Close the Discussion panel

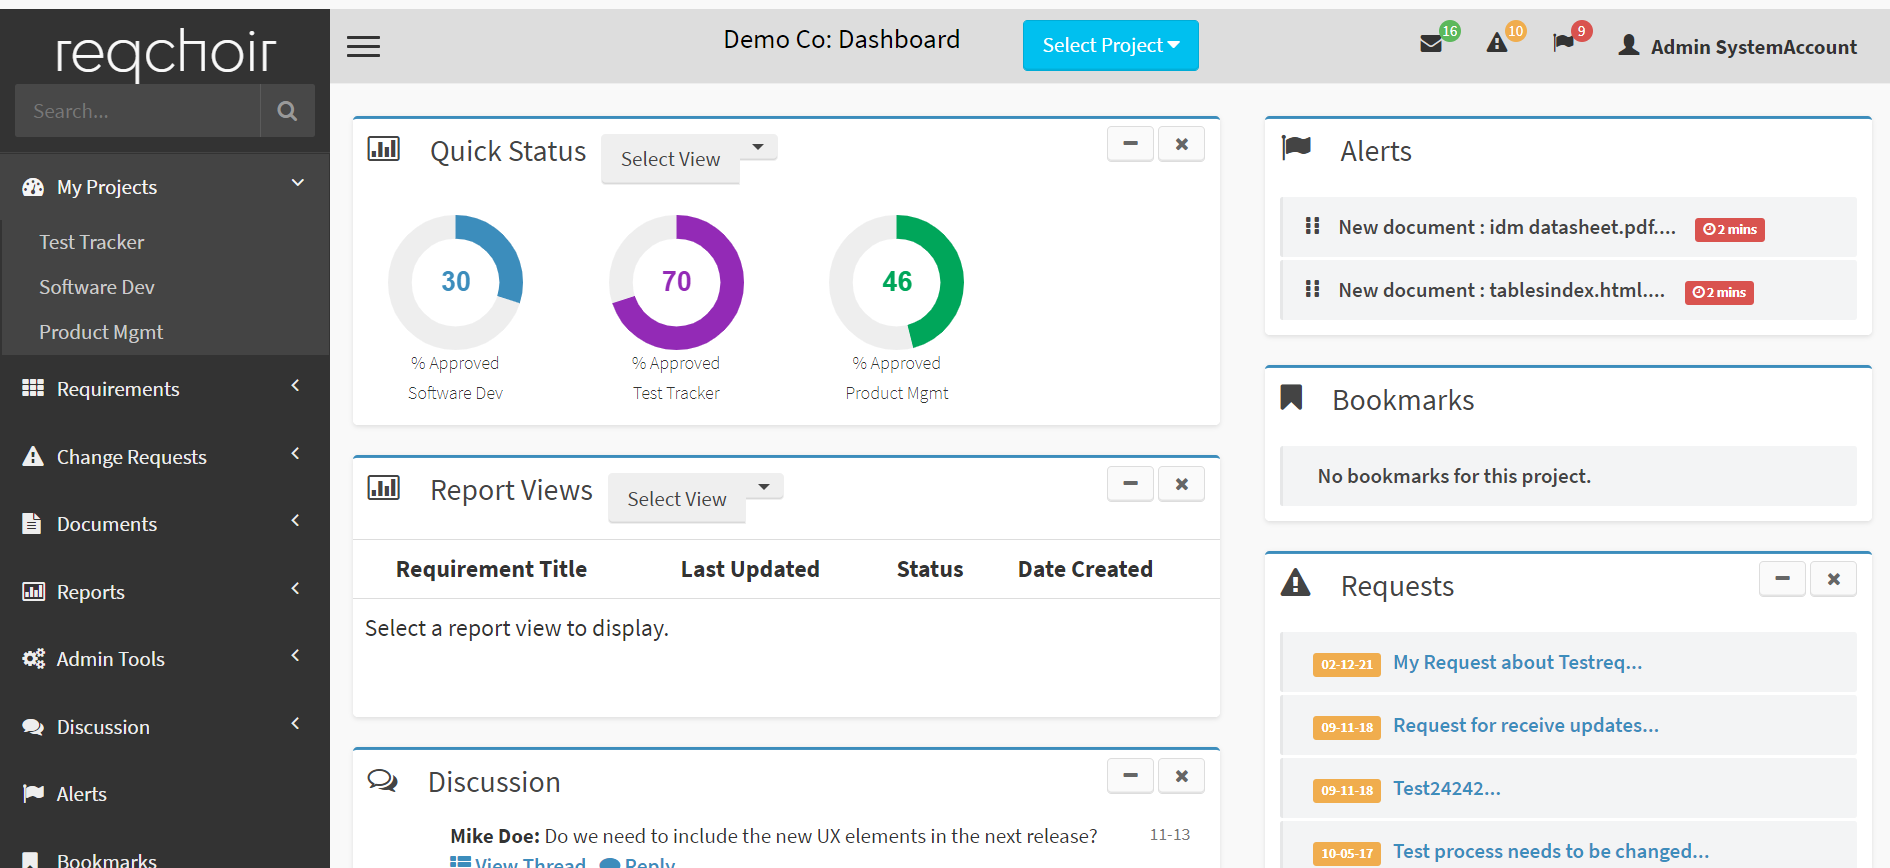(1181, 776)
